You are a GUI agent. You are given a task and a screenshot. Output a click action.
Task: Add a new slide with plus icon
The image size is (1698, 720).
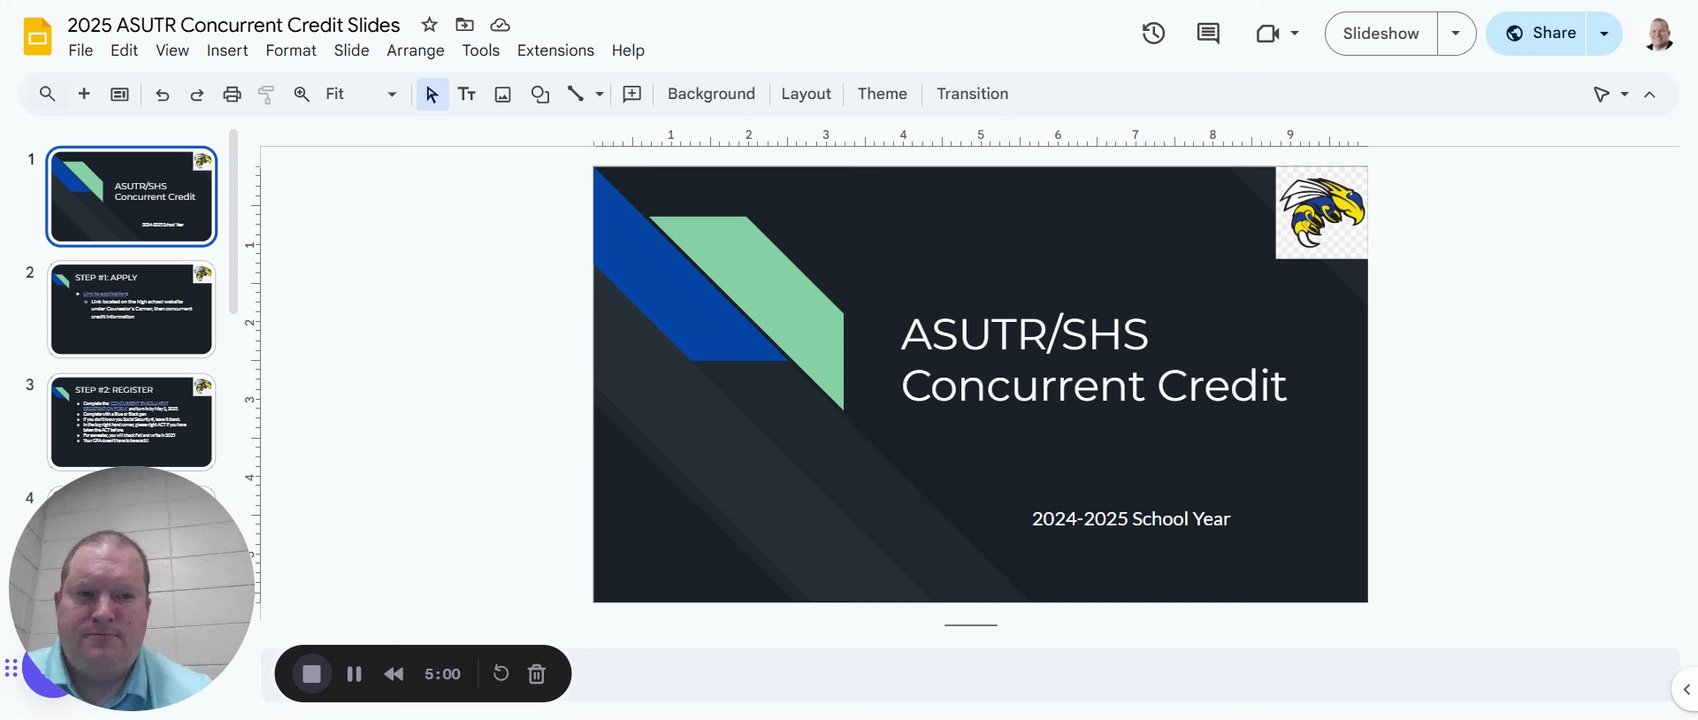84,94
